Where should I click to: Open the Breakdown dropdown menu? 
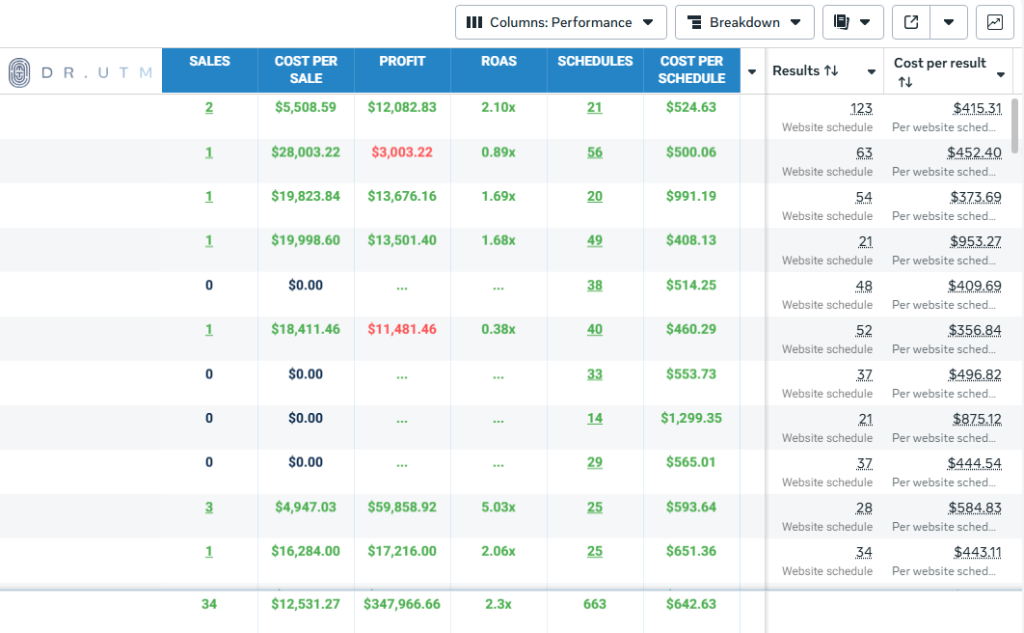tap(744, 22)
